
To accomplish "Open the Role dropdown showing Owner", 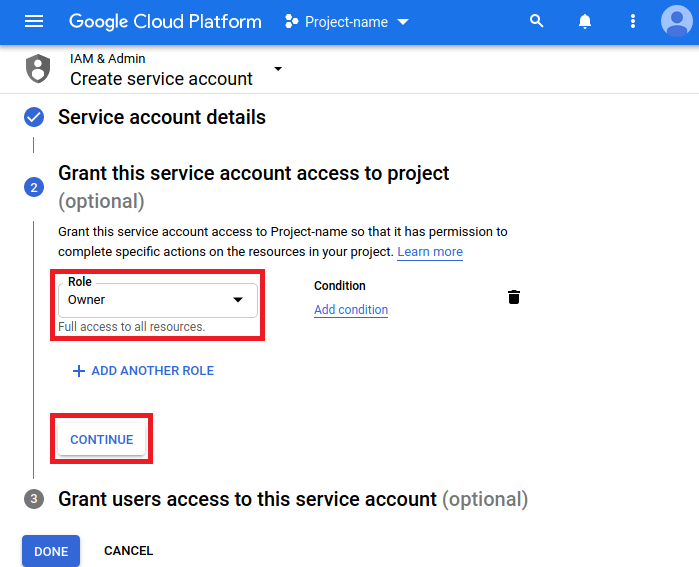I will coord(157,300).
